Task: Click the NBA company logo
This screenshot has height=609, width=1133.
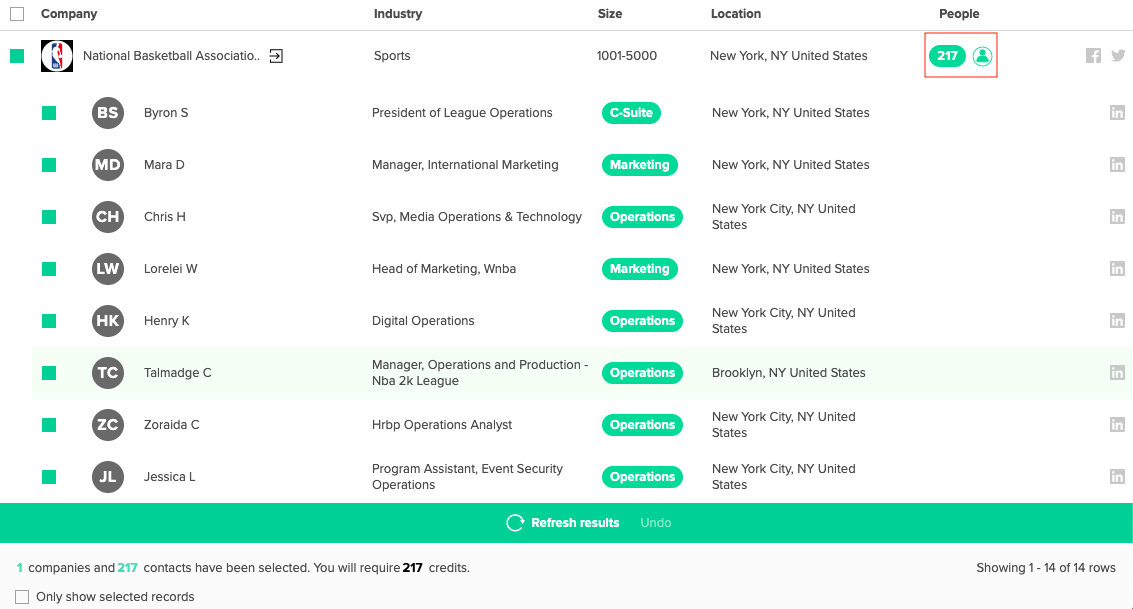Action: [x=57, y=56]
